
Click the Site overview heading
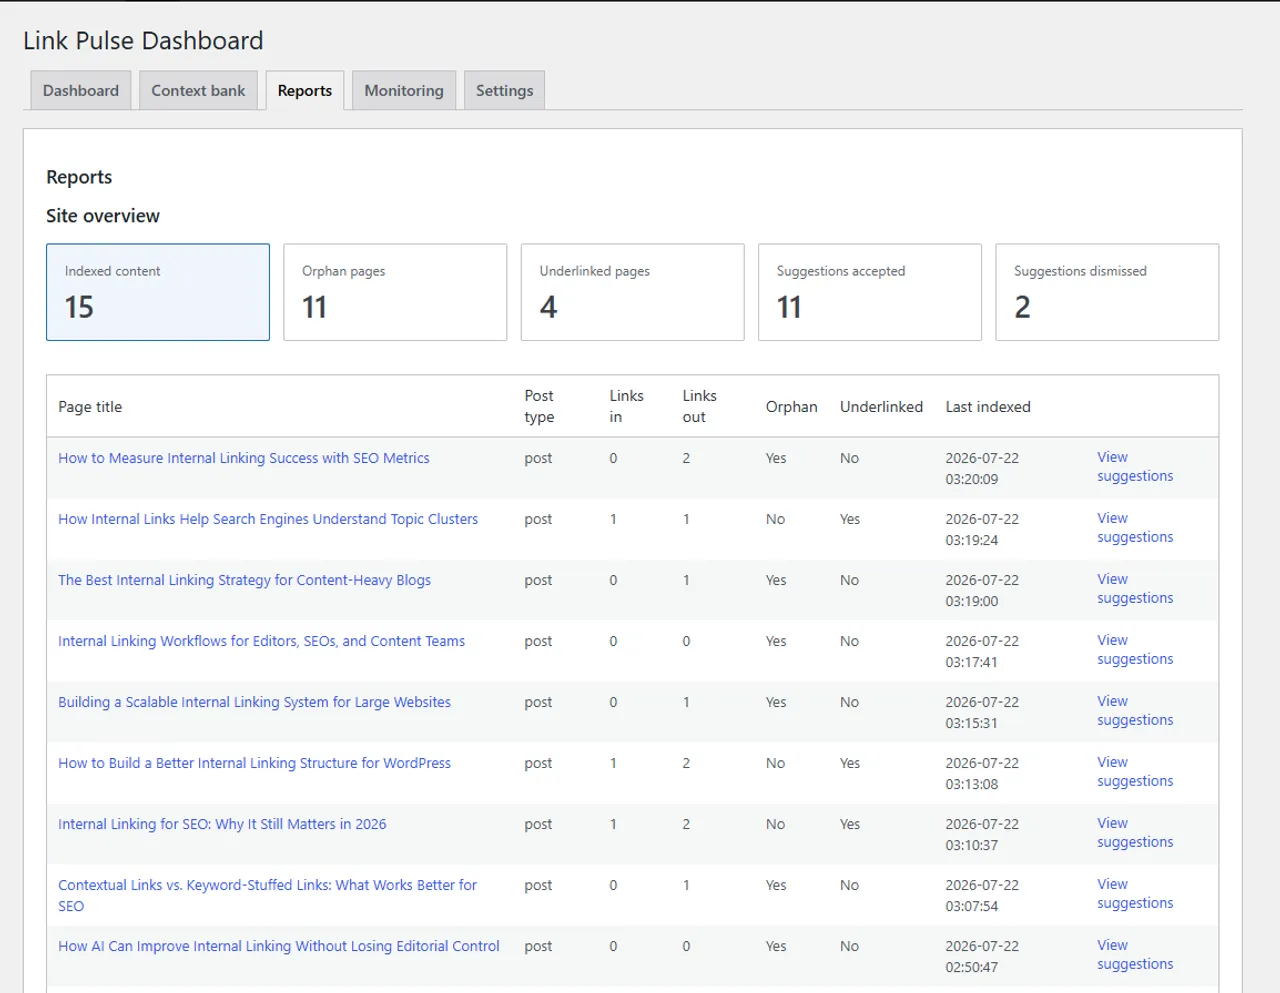(103, 216)
